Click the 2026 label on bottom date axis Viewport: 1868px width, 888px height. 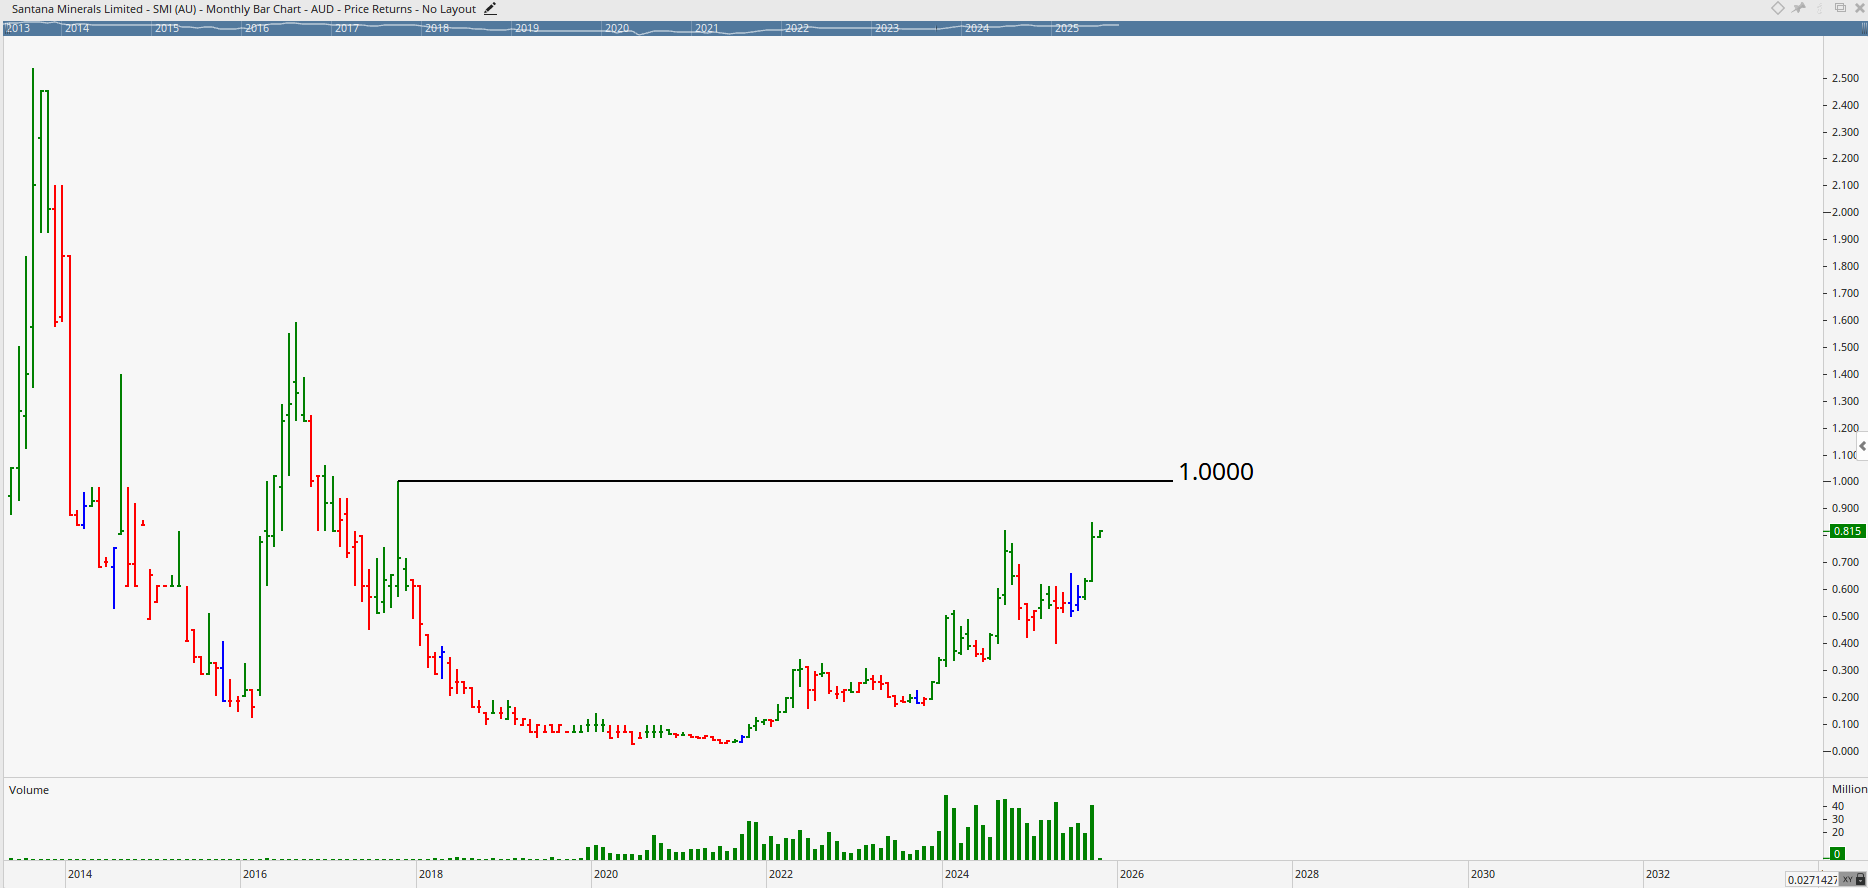pyautogui.click(x=1131, y=874)
